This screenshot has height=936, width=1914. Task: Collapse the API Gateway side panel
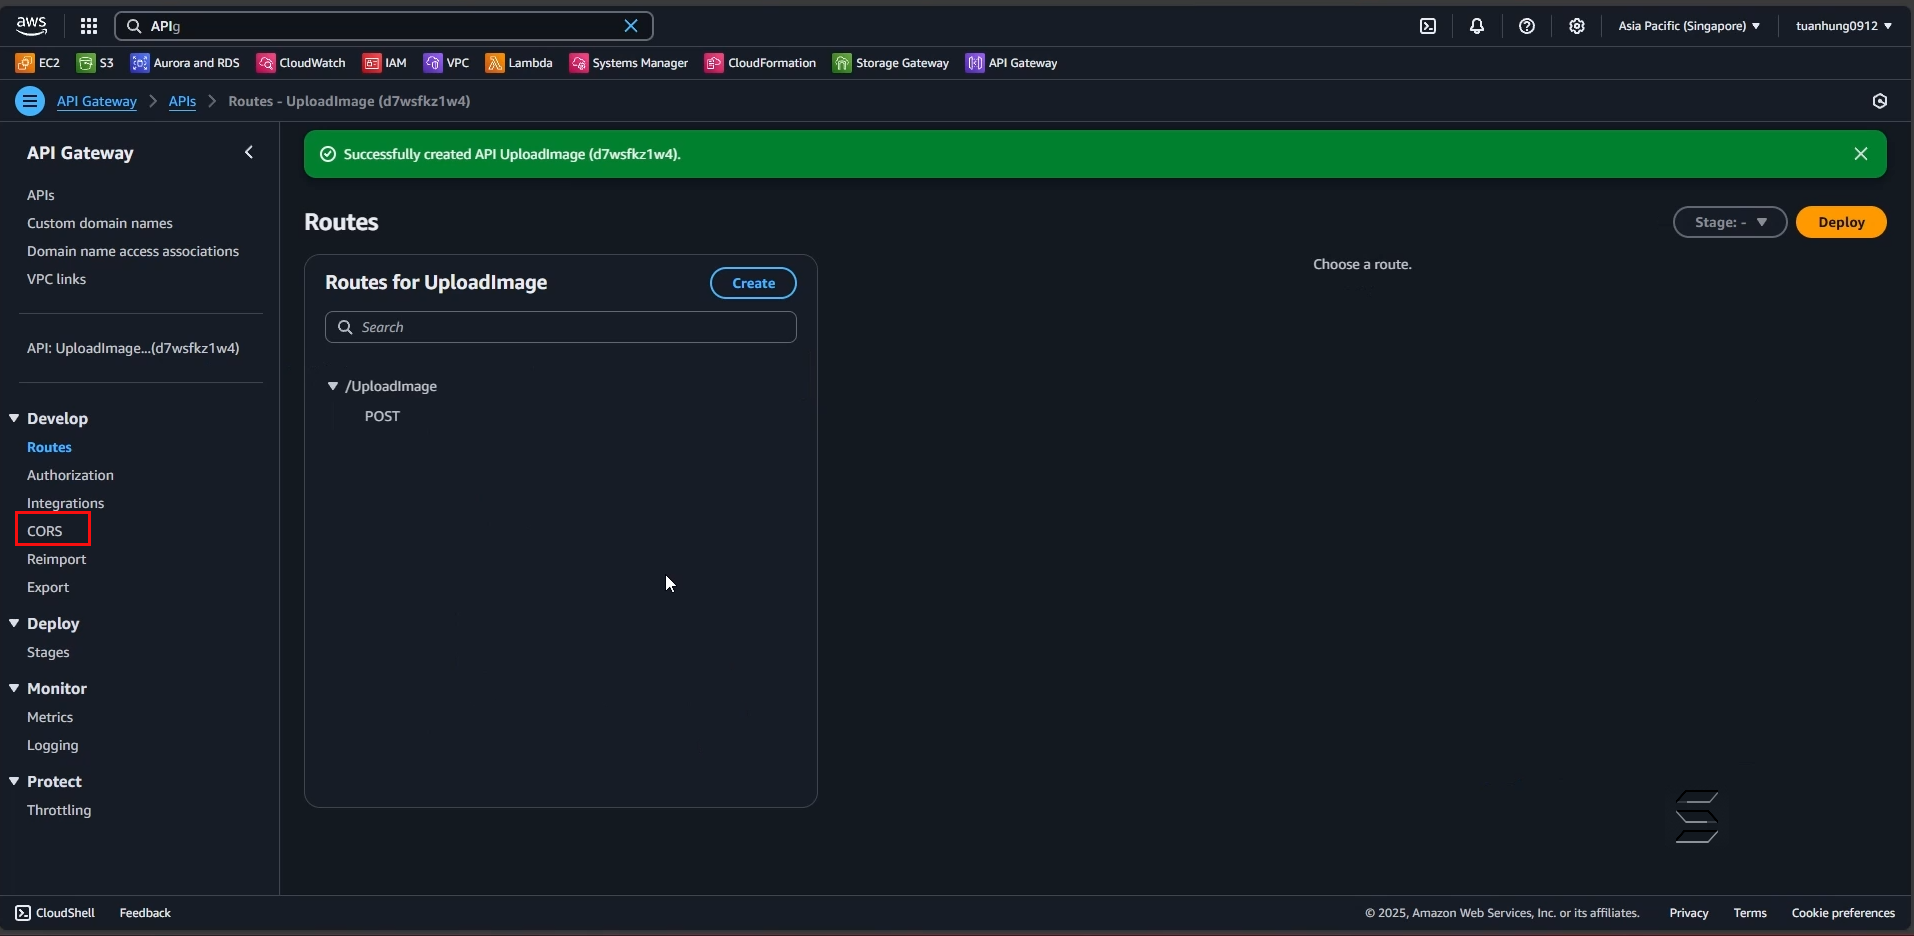pyautogui.click(x=249, y=152)
